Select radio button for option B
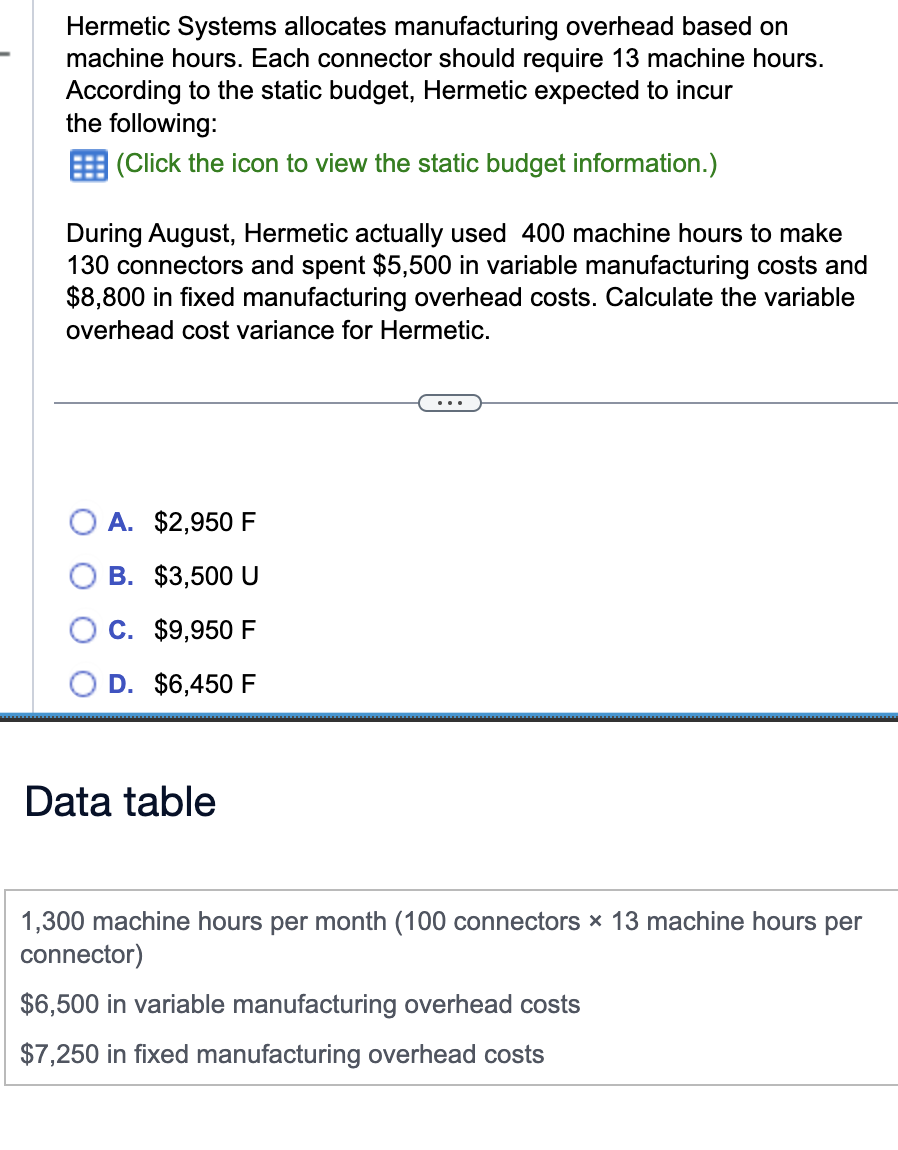This screenshot has height=1150, width=898. point(84,576)
